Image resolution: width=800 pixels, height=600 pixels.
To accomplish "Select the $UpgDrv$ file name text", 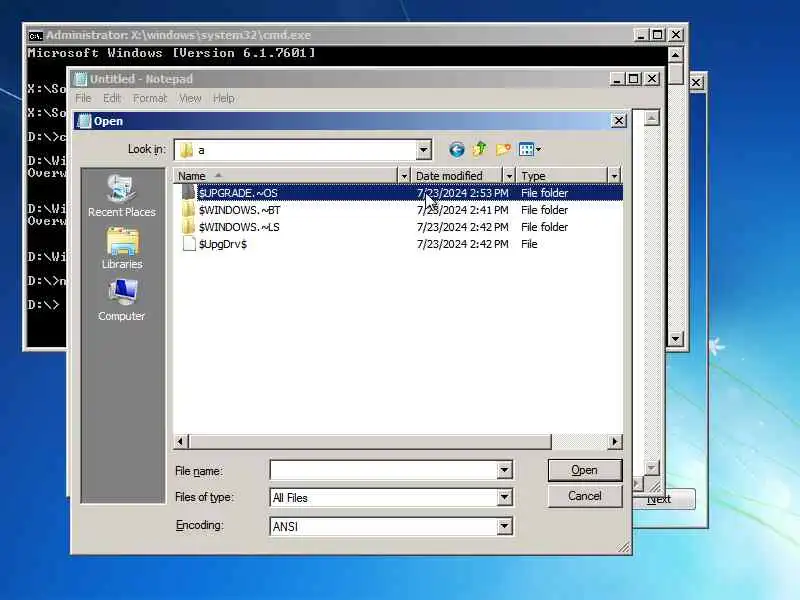I will [x=223, y=244].
